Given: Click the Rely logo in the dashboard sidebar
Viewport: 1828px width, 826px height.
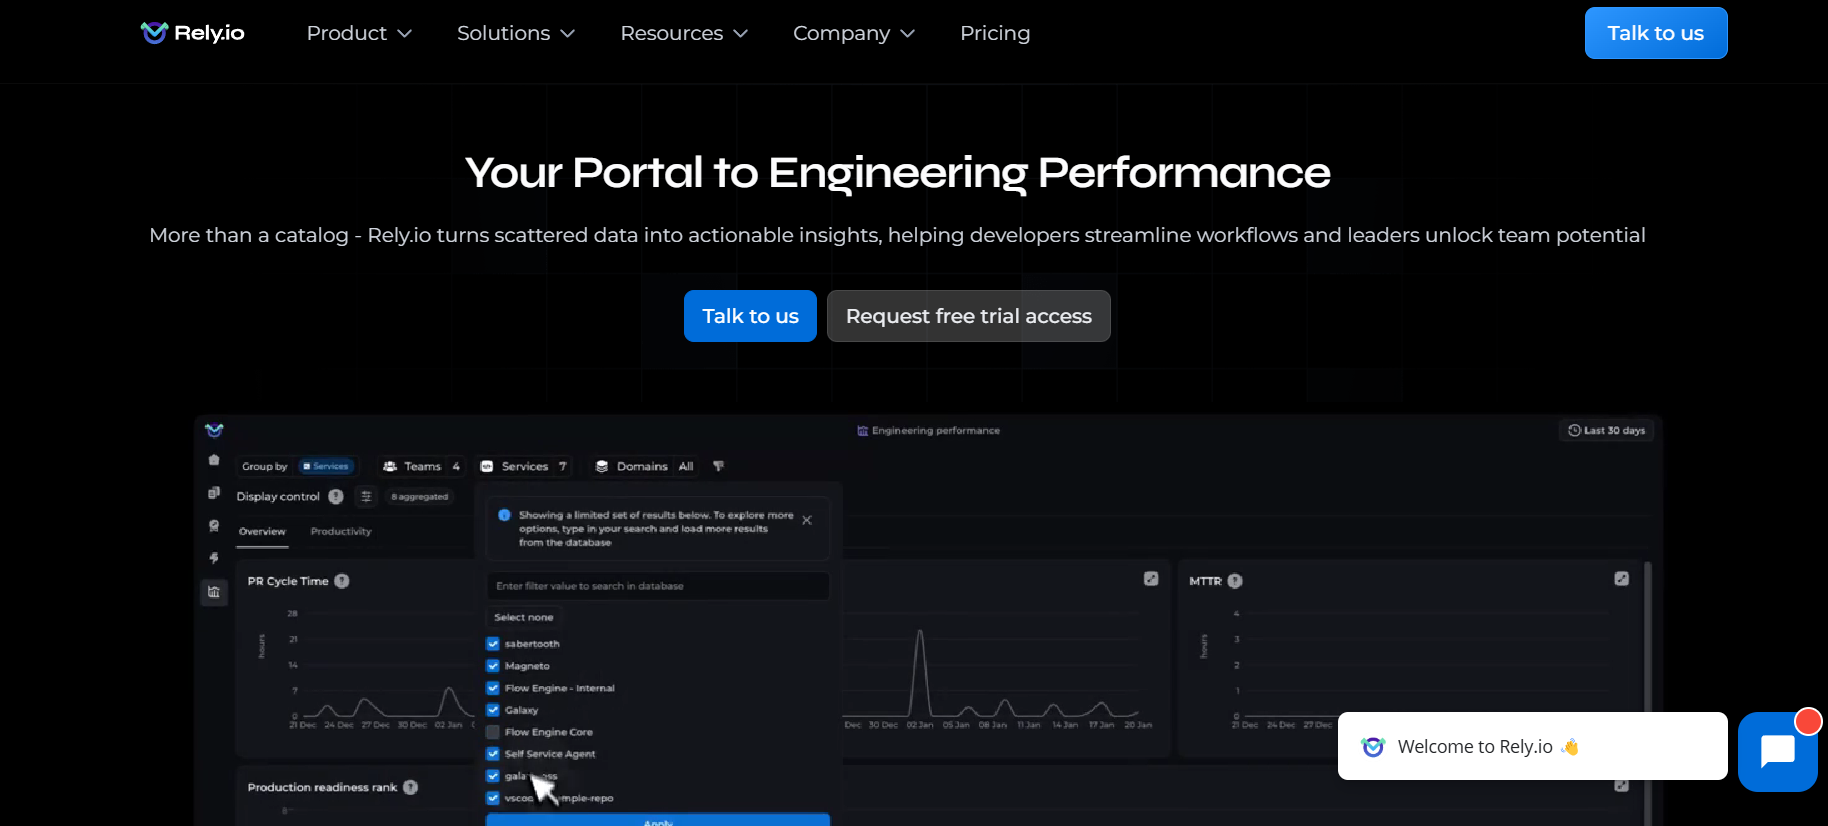Looking at the screenshot, I should pyautogui.click(x=214, y=430).
